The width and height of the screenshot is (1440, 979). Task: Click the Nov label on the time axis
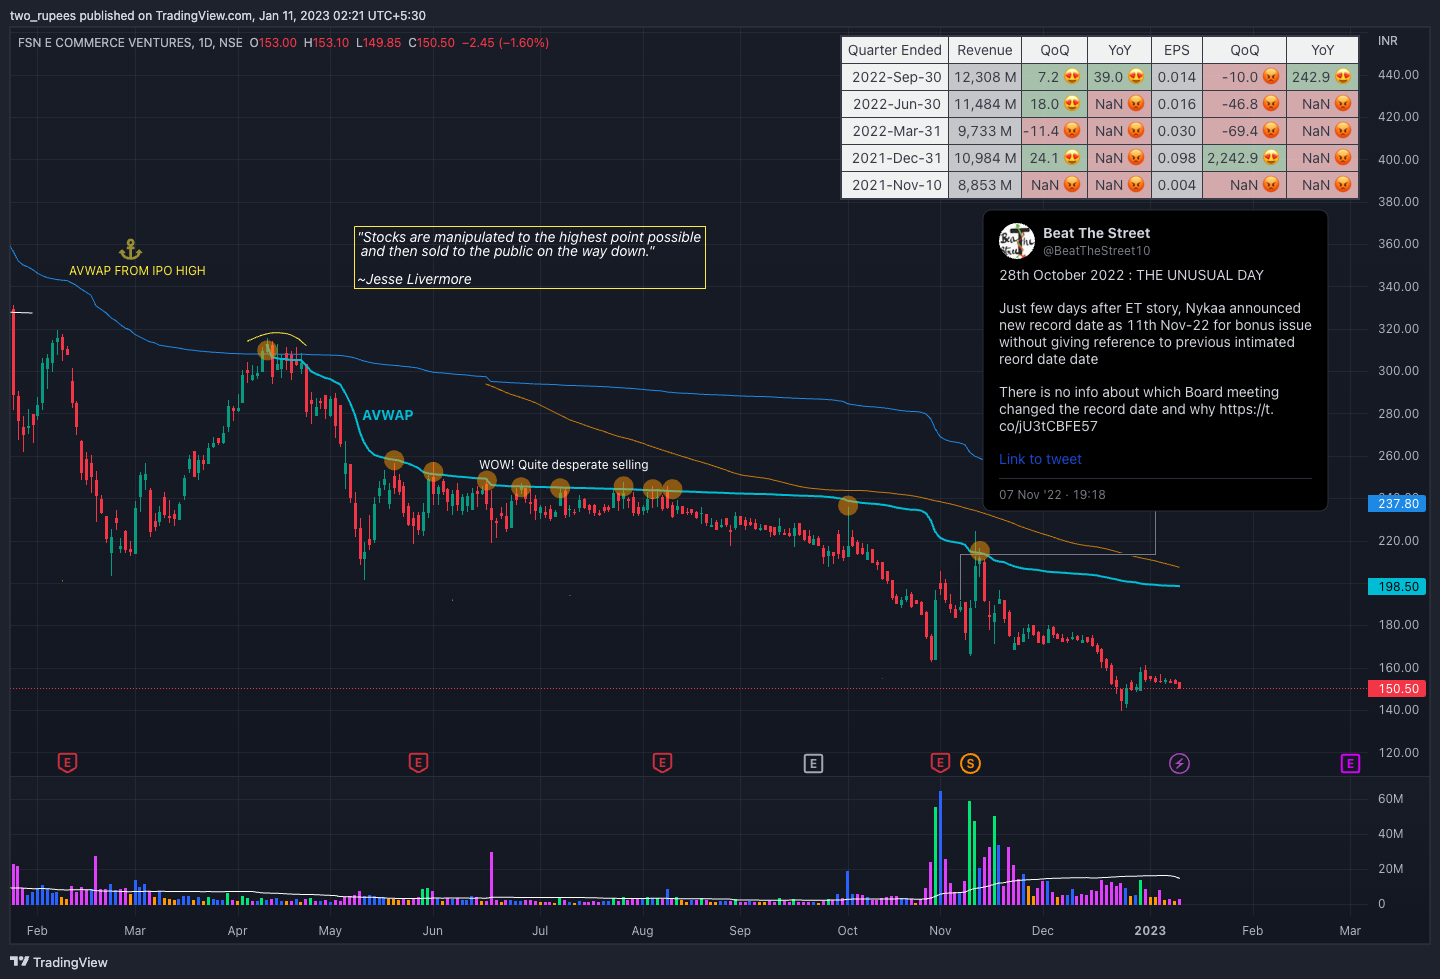tap(940, 931)
